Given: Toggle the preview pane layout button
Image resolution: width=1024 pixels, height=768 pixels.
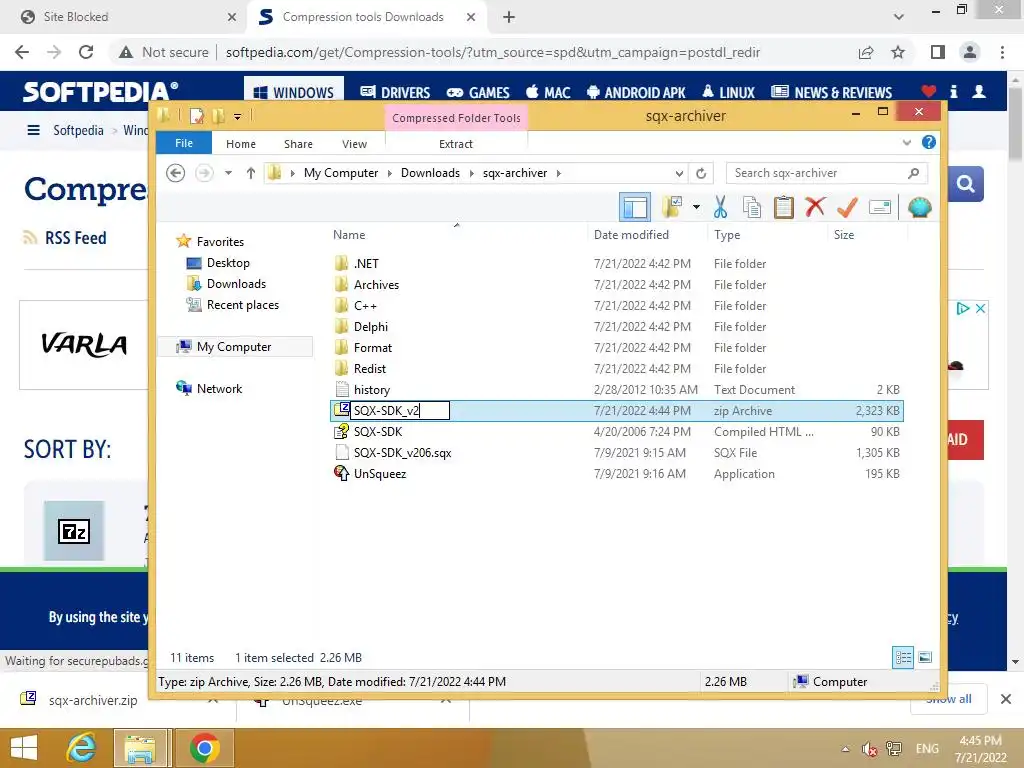Looking at the screenshot, I should point(635,208).
